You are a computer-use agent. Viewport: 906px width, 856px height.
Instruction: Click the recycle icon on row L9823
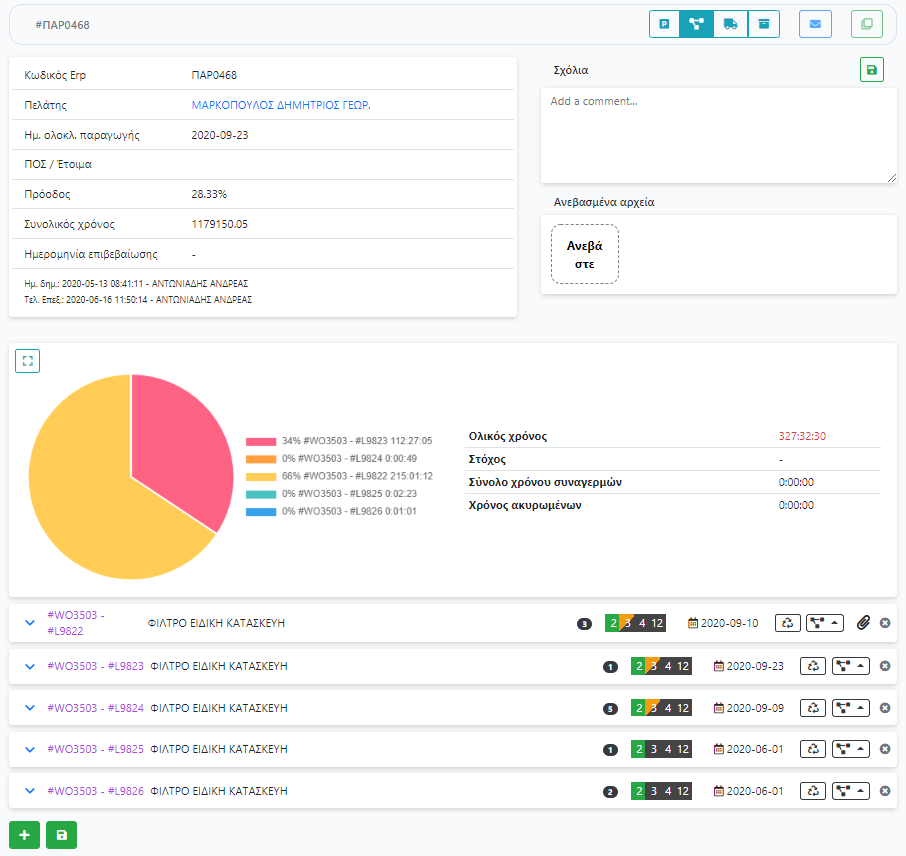coord(814,666)
